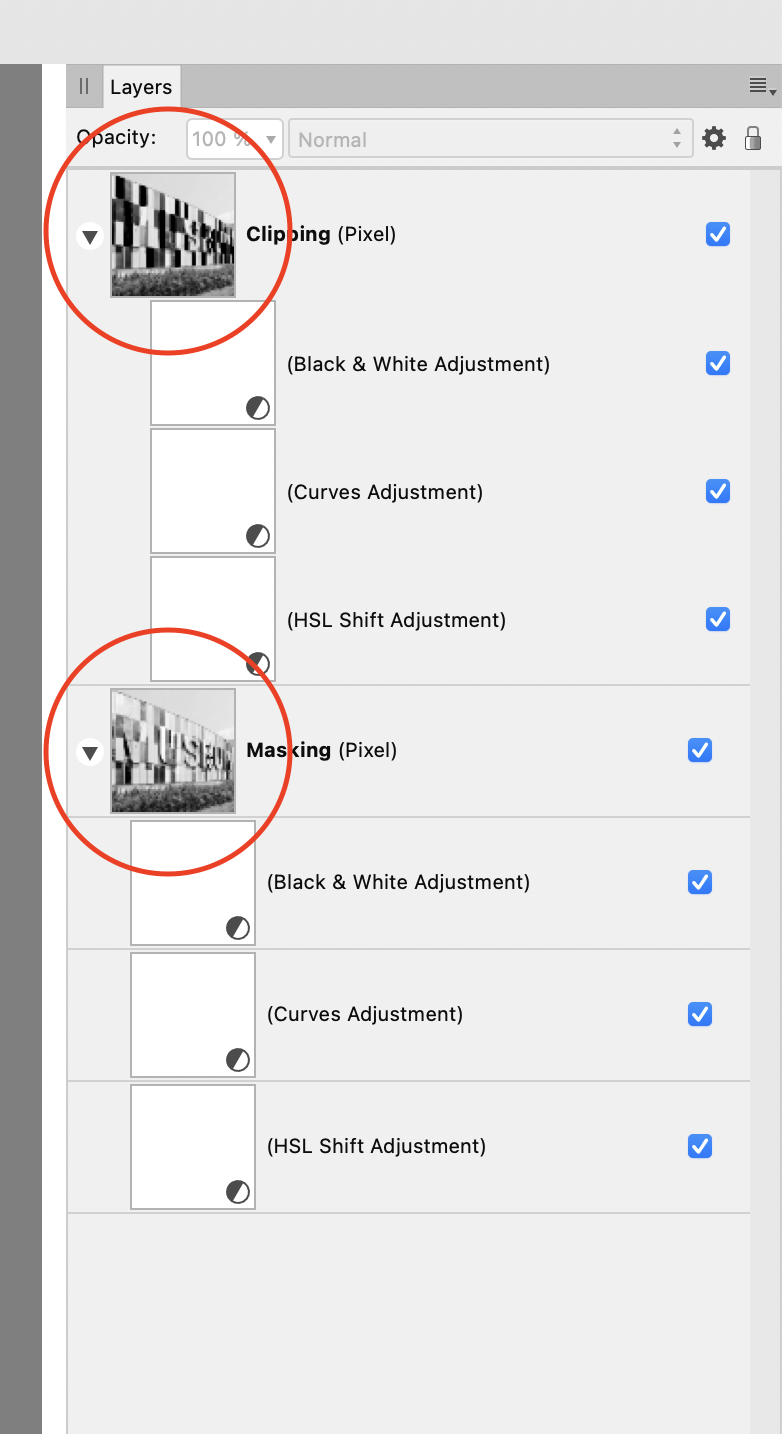The width and height of the screenshot is (782, 1434).
Task: Switch to the Layers tab
Action: [141, 87]
